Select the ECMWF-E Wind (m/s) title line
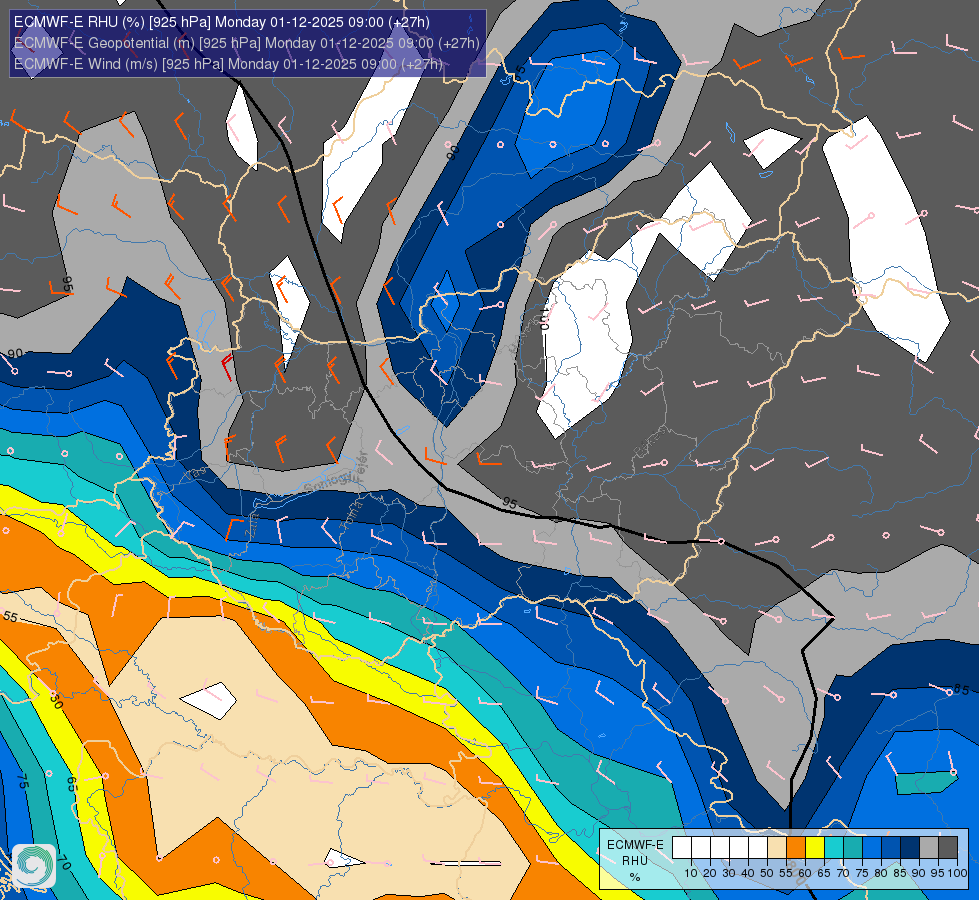 click(228, 64)
